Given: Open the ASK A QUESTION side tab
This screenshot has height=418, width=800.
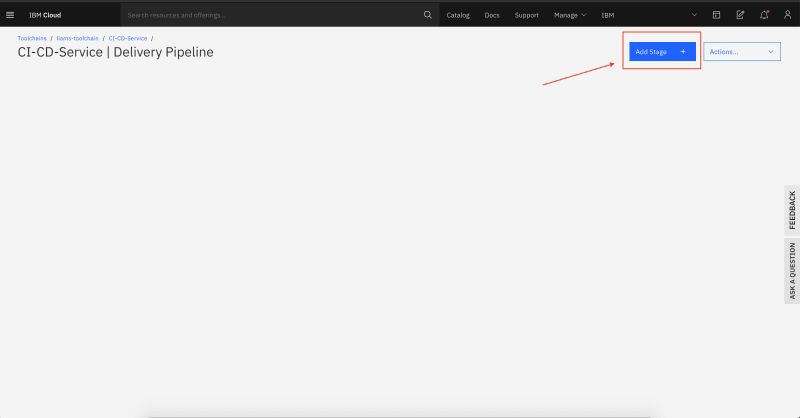Looking at the screenshot, I should pyautogui.click(x=792, y=271).
